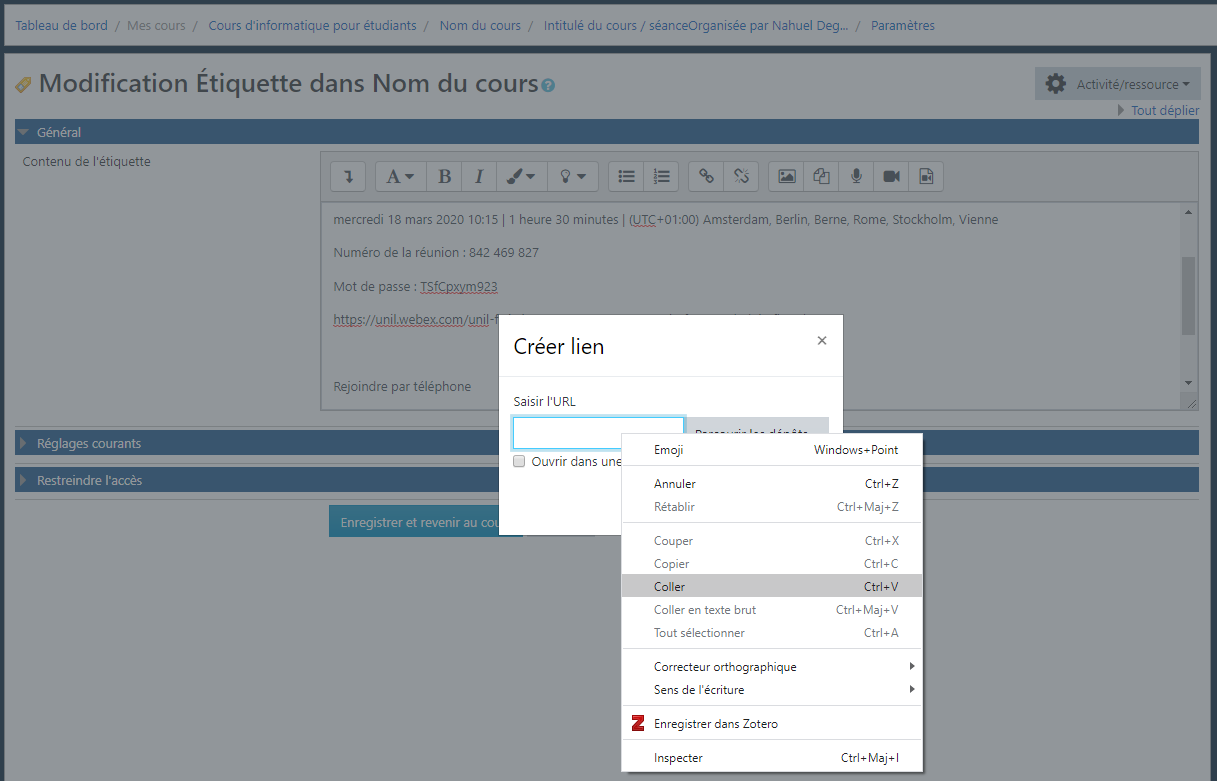Image resolution: width=1217 pixels, height=781 pixels.
Task: Apply italic formatting in editor toolbar
Action: pos(479,177)
